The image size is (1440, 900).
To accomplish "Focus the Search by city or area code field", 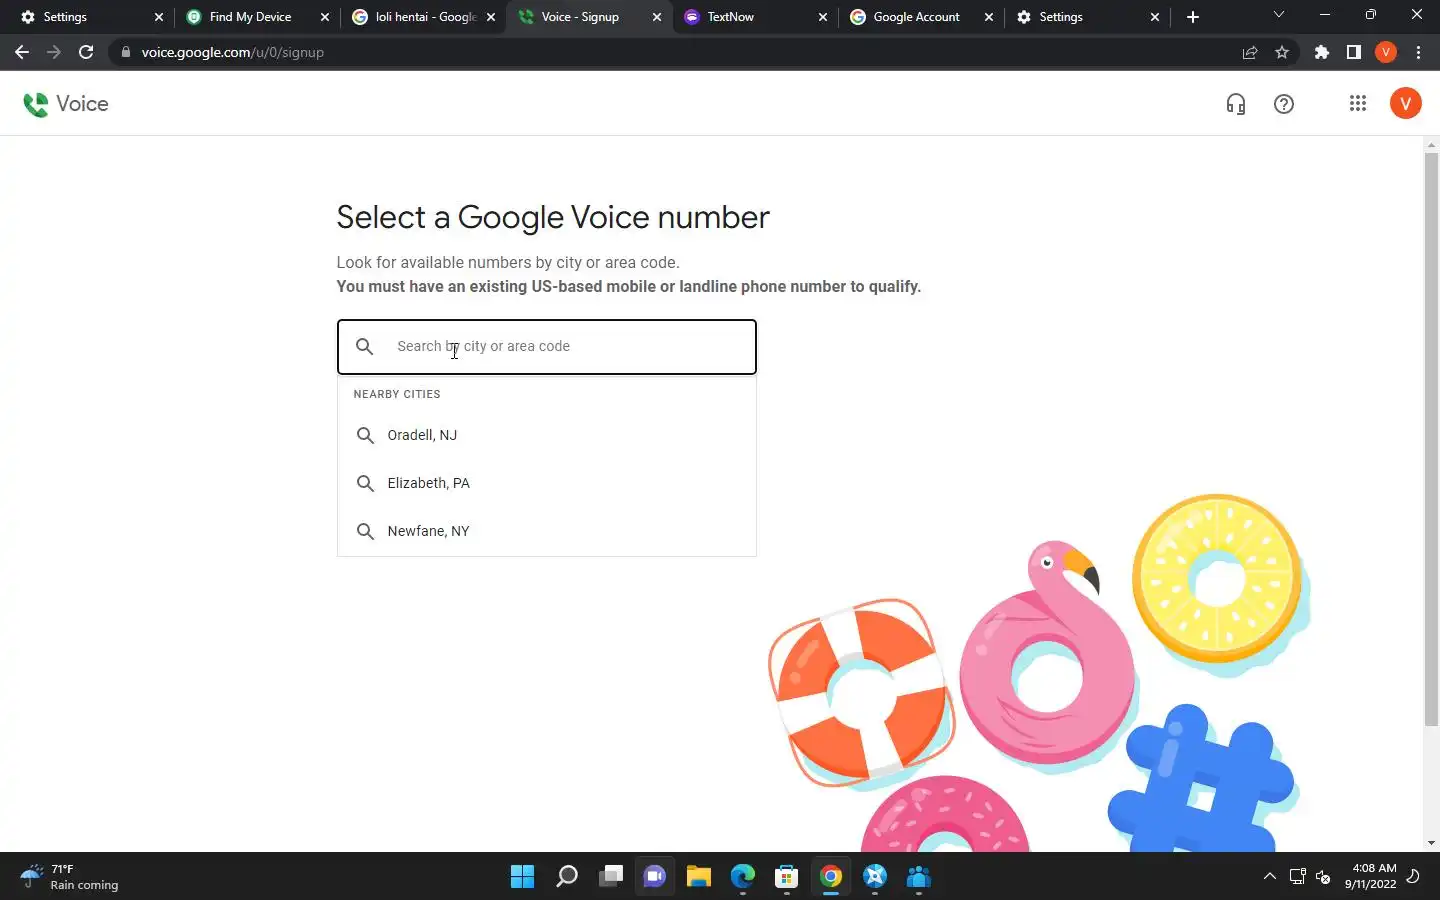I will tap(546, 347).
